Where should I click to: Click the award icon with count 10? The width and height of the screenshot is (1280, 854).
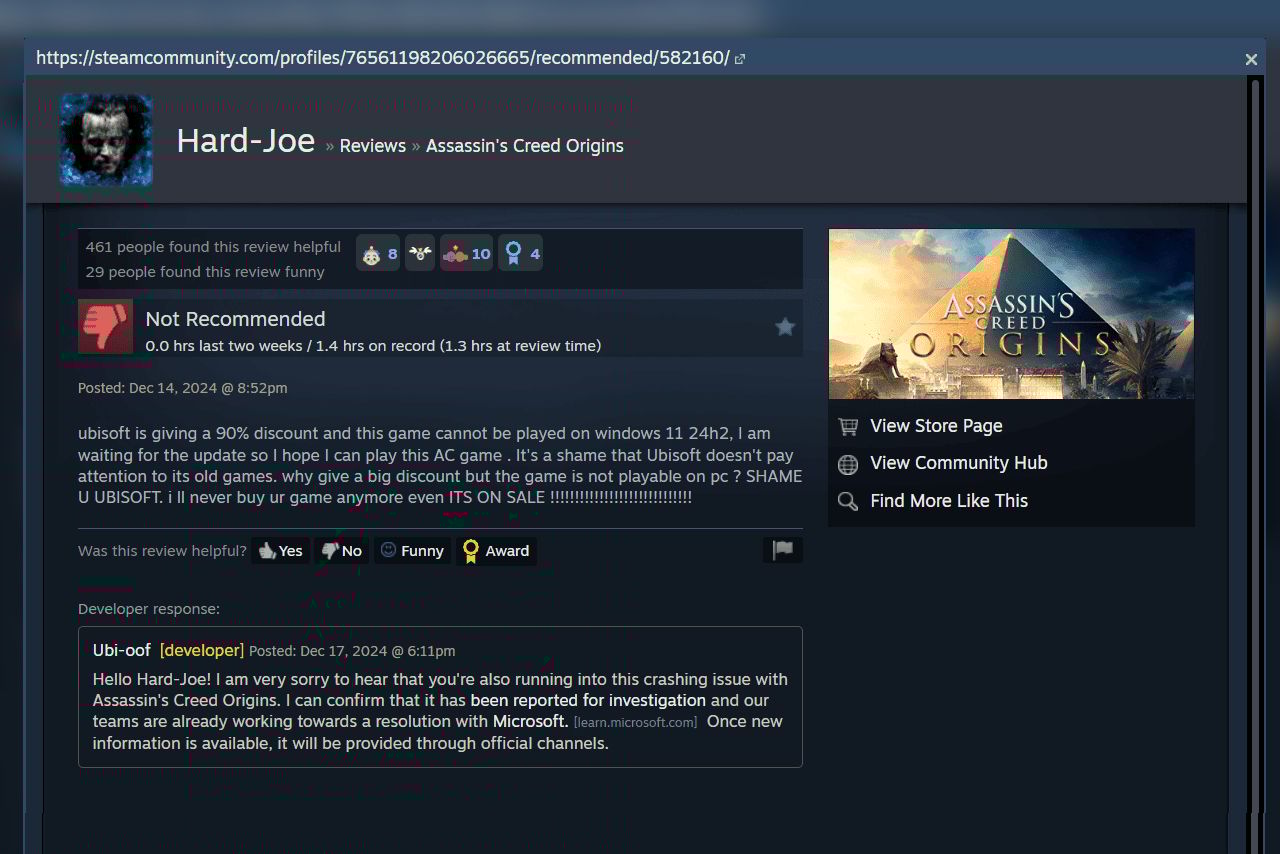tap(466, 254)
